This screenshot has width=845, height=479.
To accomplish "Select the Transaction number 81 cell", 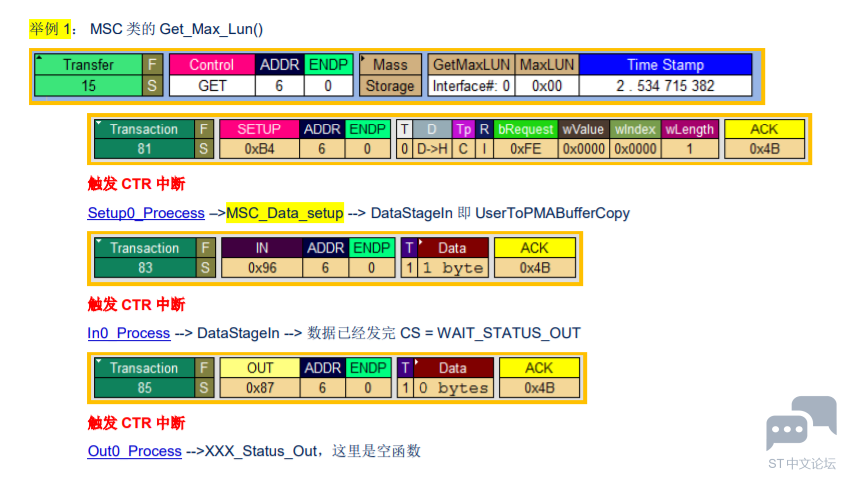I will [x=144, y=149].
